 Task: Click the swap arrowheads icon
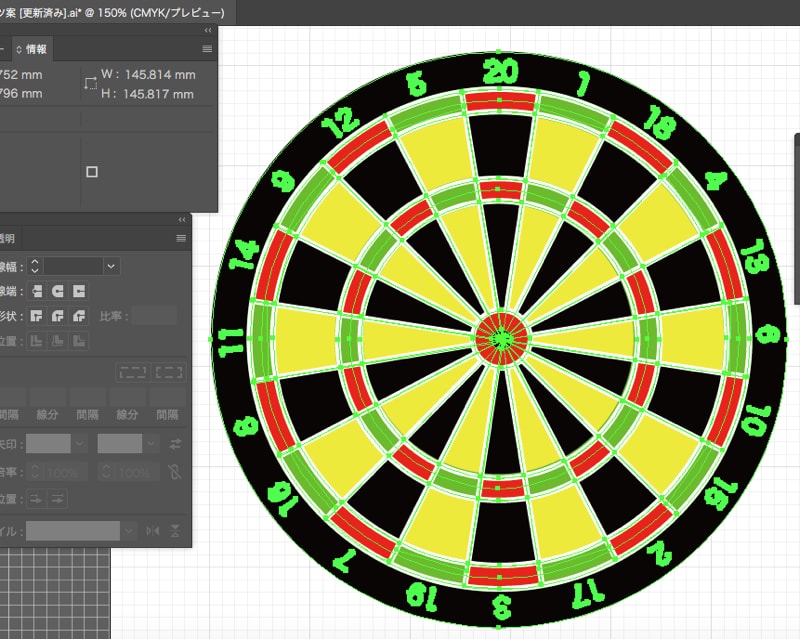[x=176, y=443]
